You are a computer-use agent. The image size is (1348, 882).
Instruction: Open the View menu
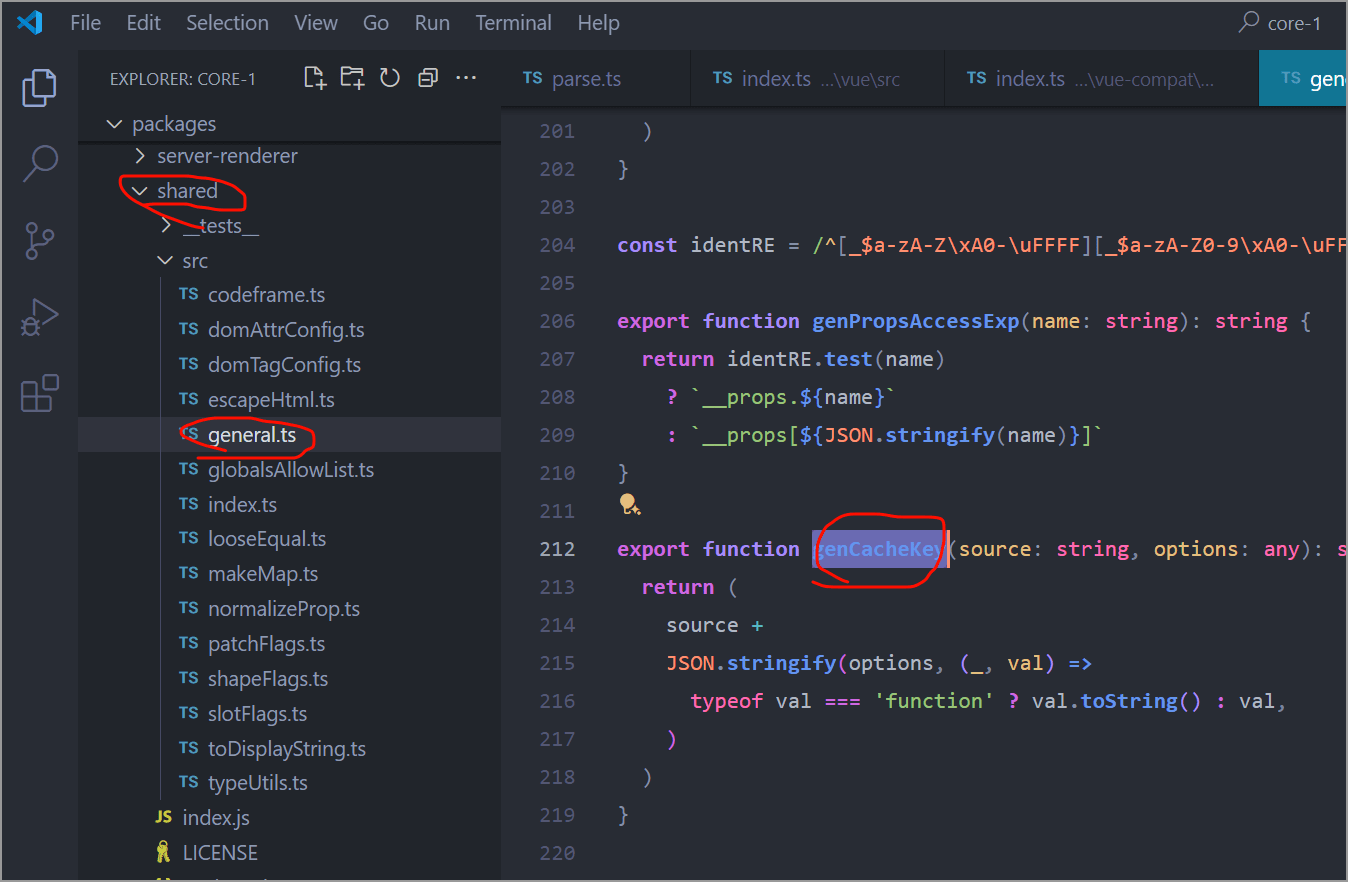(316, 22)
